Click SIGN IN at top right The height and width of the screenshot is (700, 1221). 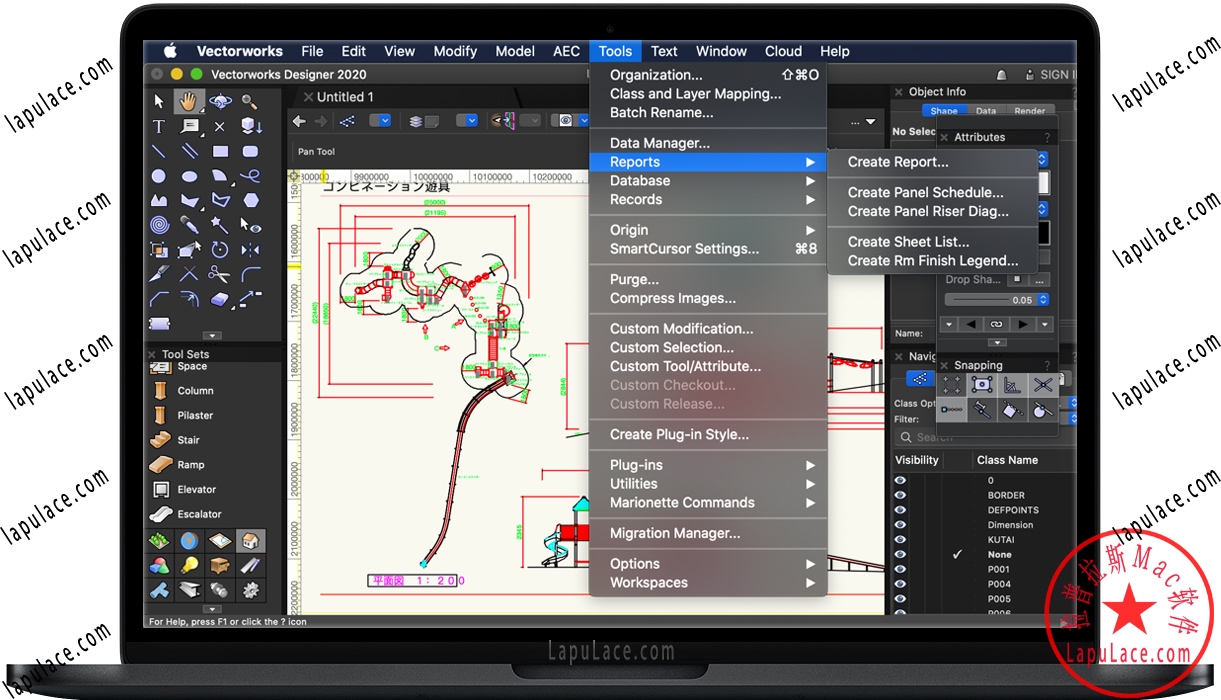(x=1057, y=75)
